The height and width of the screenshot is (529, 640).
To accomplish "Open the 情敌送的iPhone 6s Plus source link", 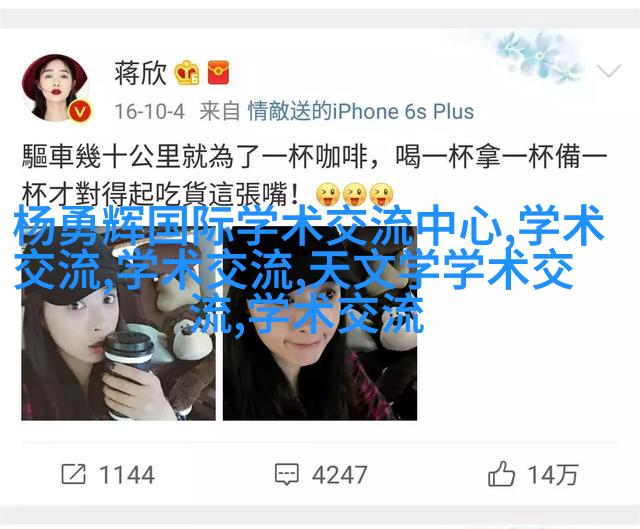I will 361,111.
